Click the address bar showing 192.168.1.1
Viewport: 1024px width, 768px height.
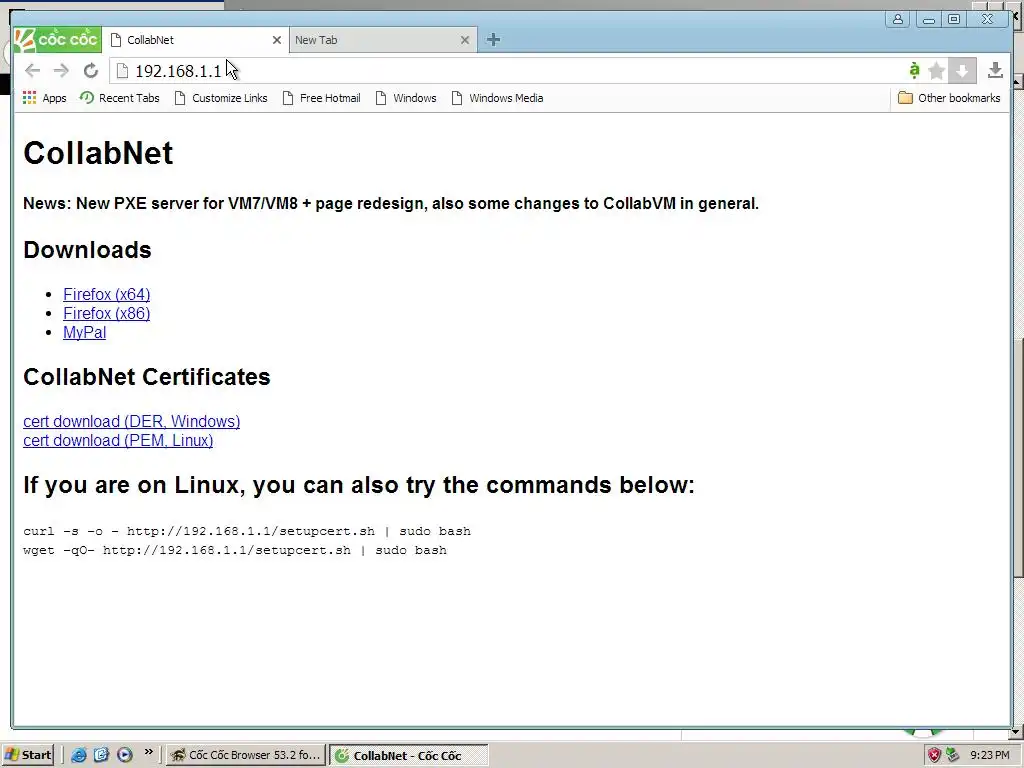(x=509, y=71)
